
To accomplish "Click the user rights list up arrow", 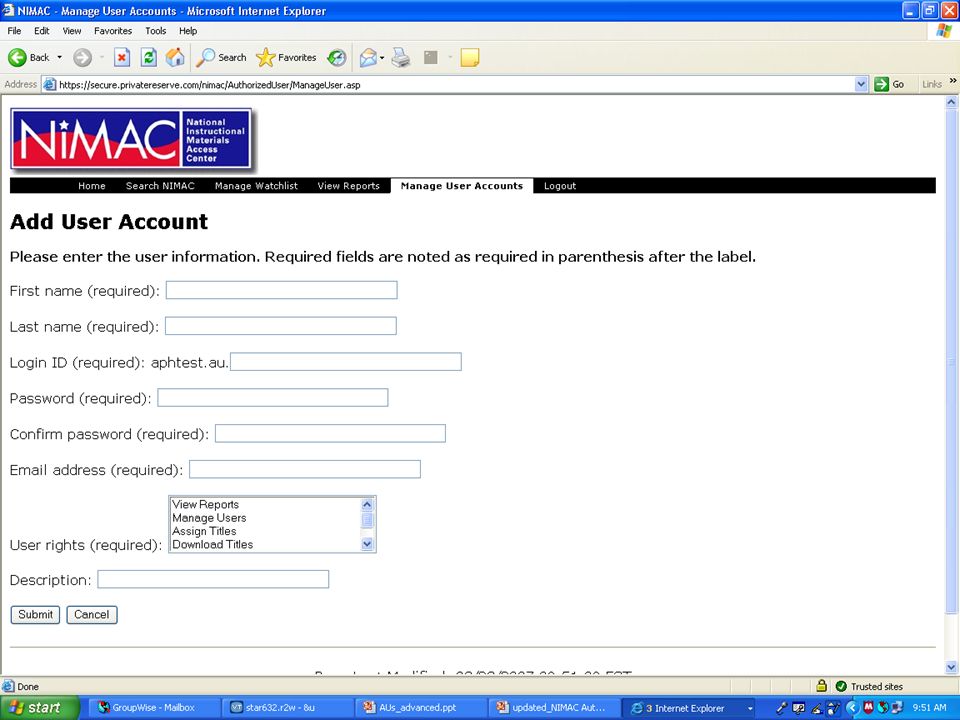I will 367,505.
